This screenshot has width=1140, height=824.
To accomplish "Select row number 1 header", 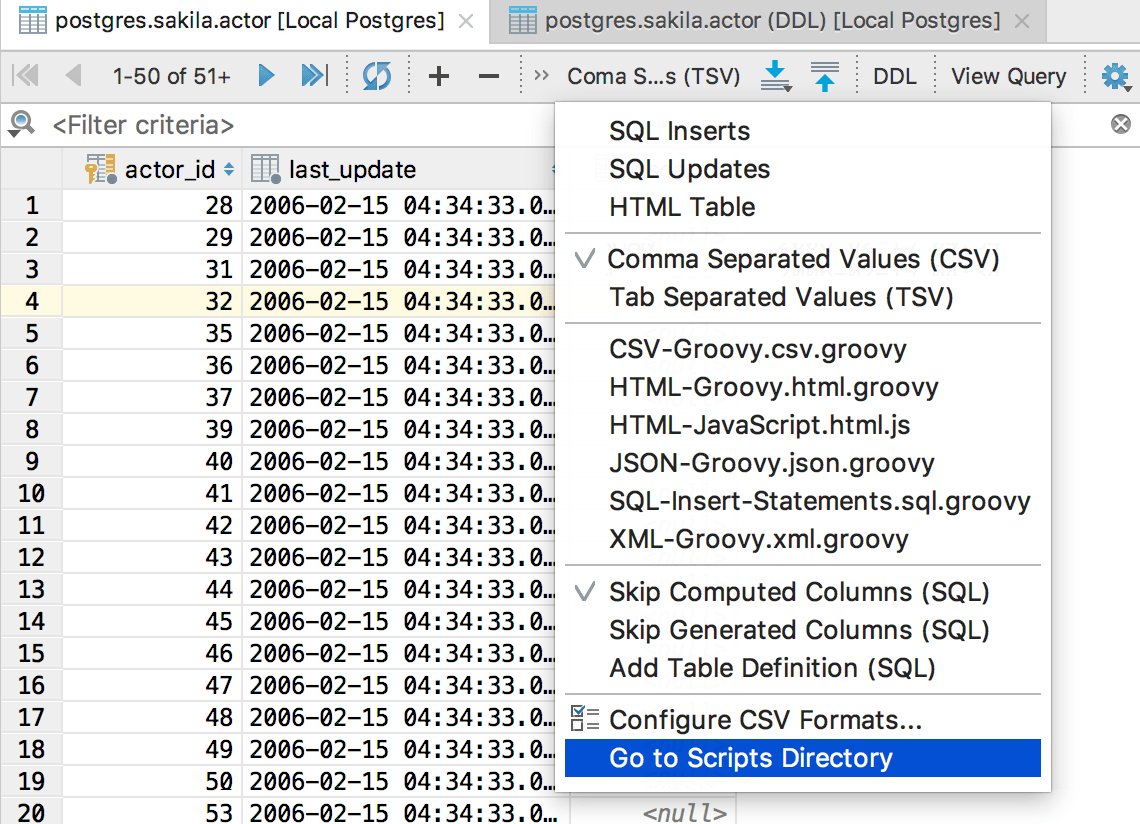I will pos(31,205).
